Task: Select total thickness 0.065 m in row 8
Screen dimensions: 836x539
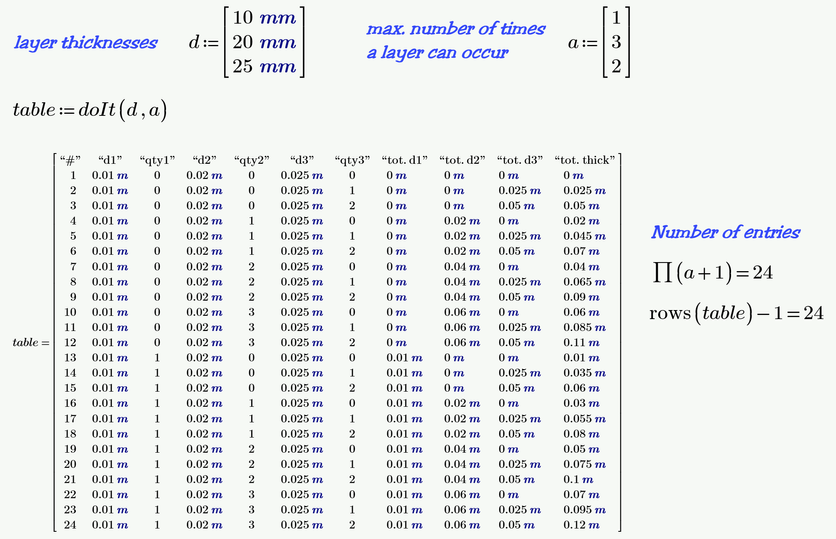Action: [x=585, y=281]
